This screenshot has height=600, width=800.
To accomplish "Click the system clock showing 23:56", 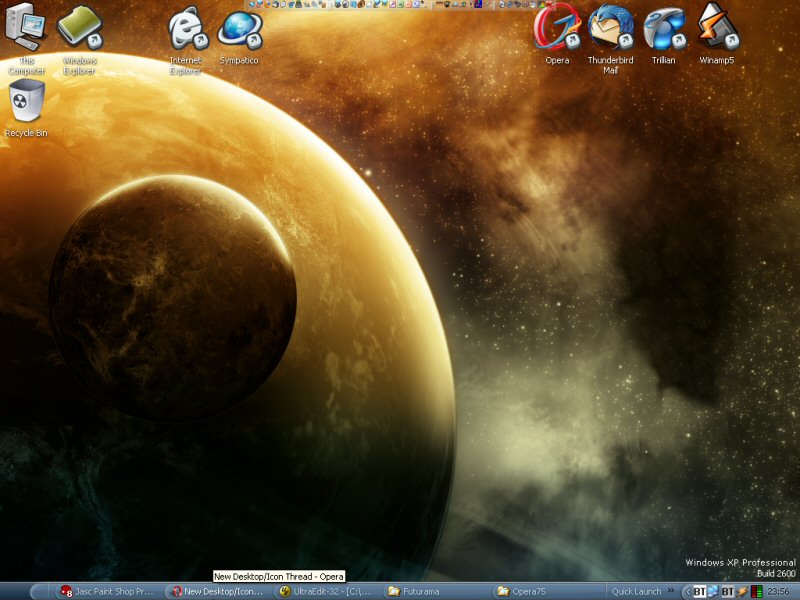I will [778, 591].
